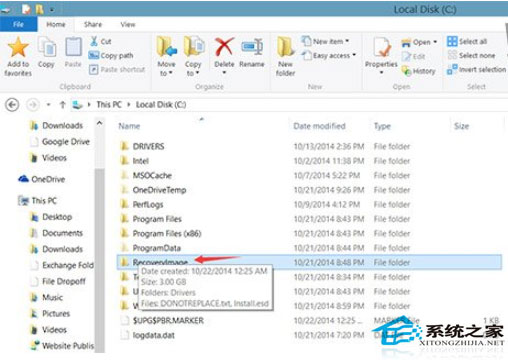
Task: Click the Back navigation arrow
Action: click(x=12, y=105)
